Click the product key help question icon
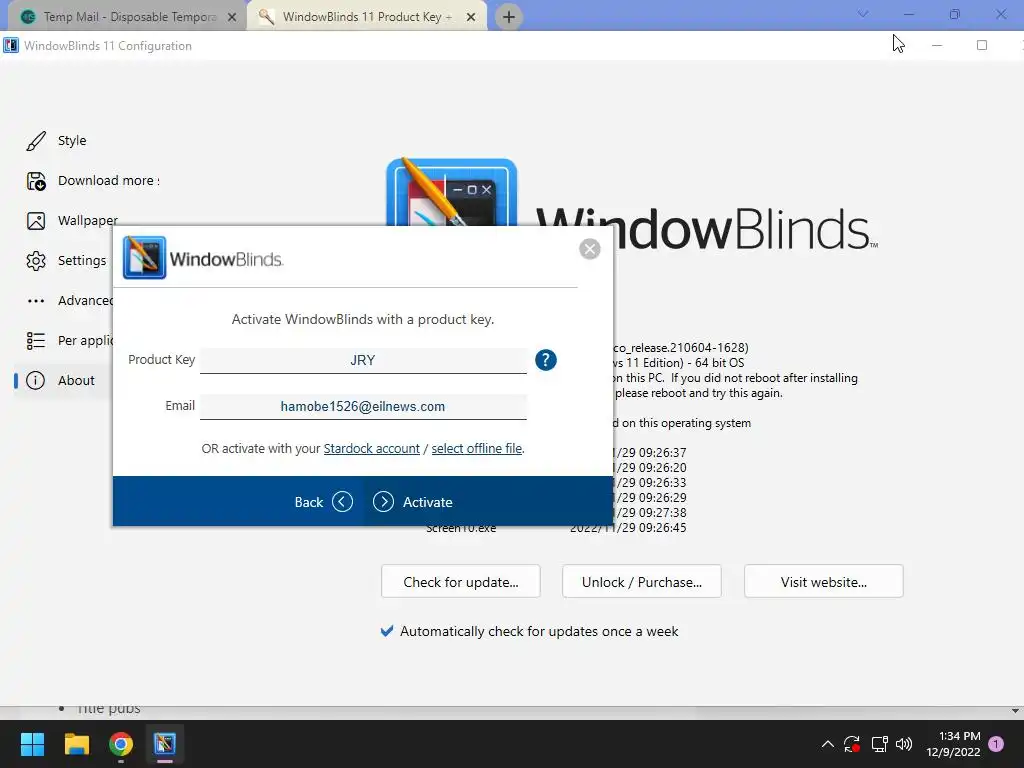Screen dimensions: 1024x768 point(546,360)
